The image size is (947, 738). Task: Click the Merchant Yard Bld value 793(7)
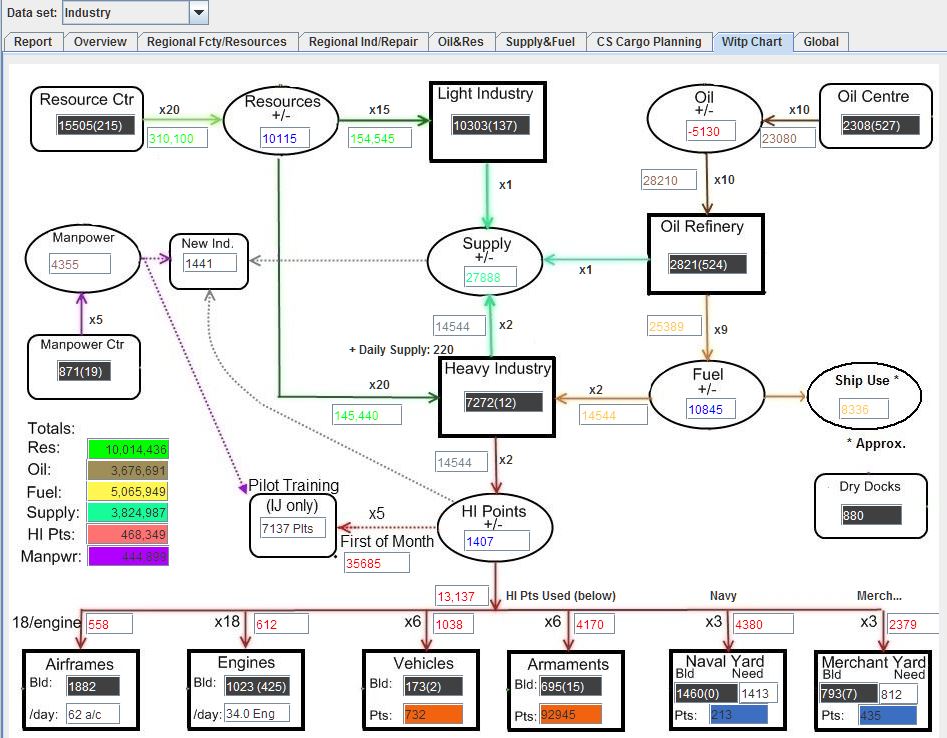pyautogui.click(x=848, y=693)
